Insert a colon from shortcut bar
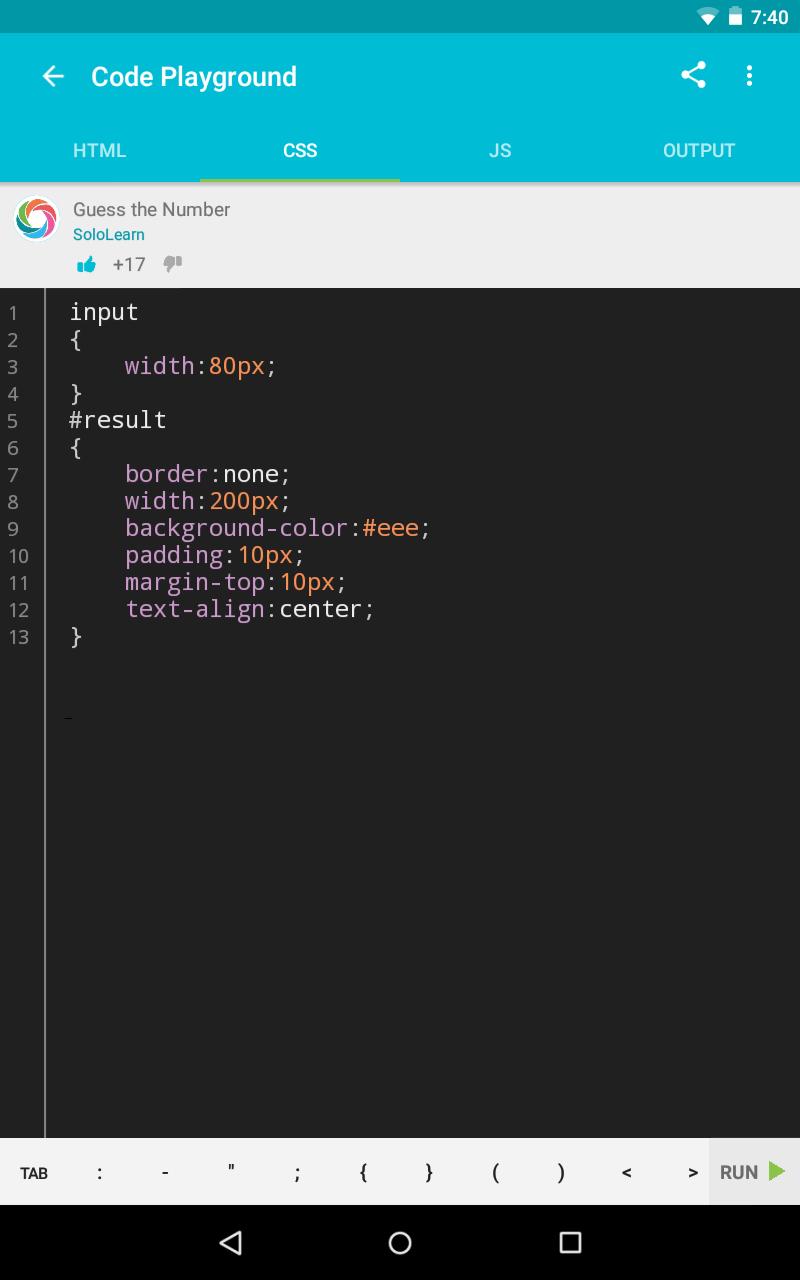 pyautogui.click(x=99, y=1173)
